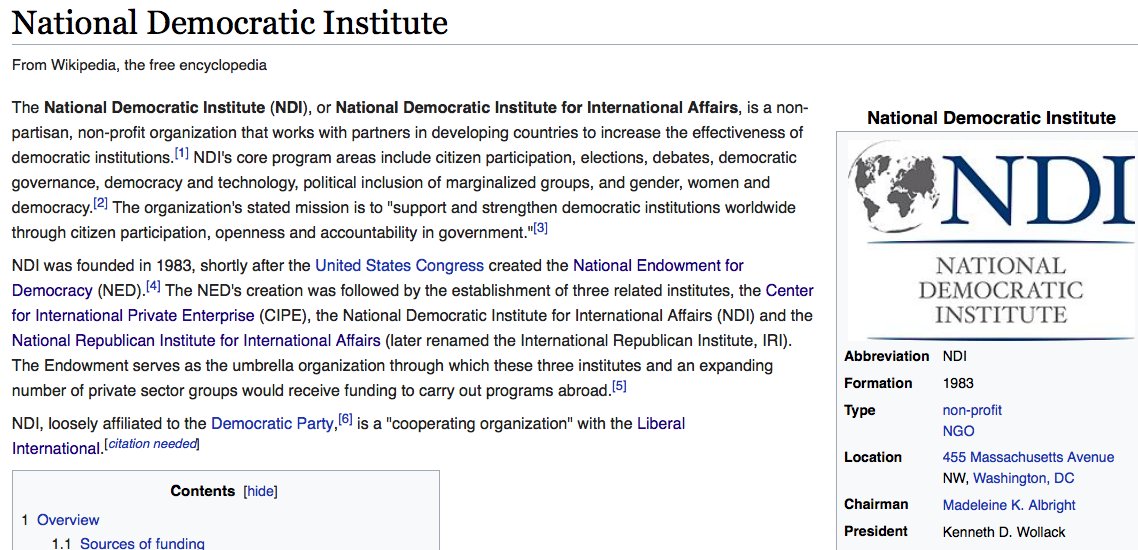Click the Abbreviation label in infobox

pos(886,356)
